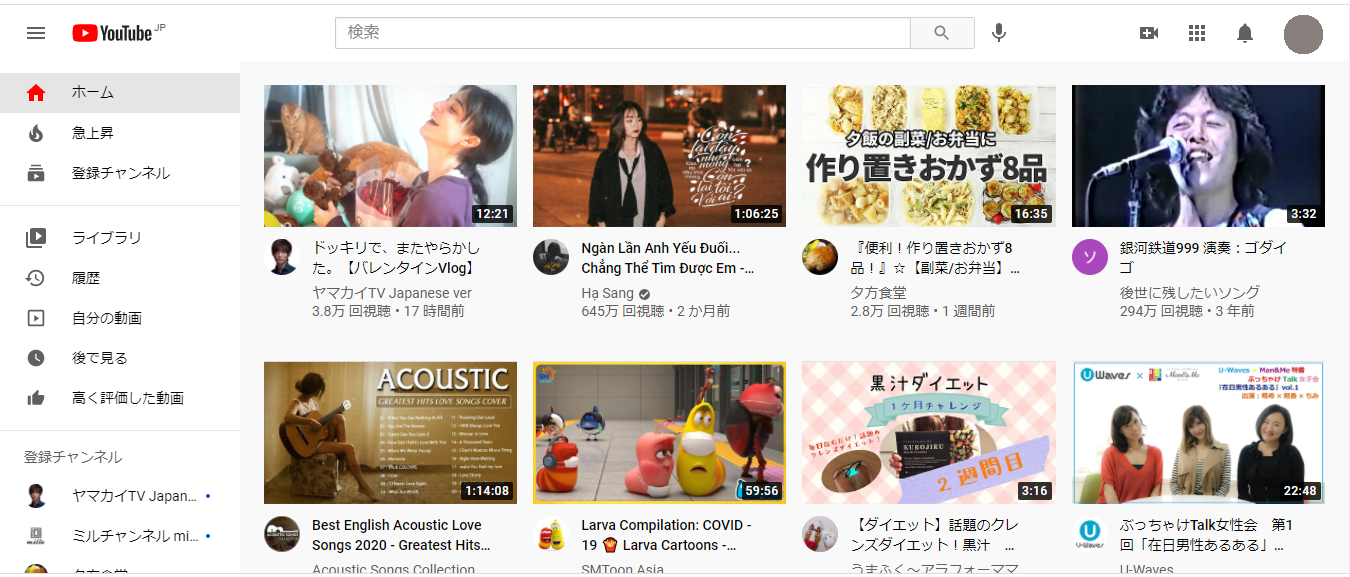Open 後で見る watch later list
The width and height of the screenshot is (1350, 577).
tap(100, 358)
